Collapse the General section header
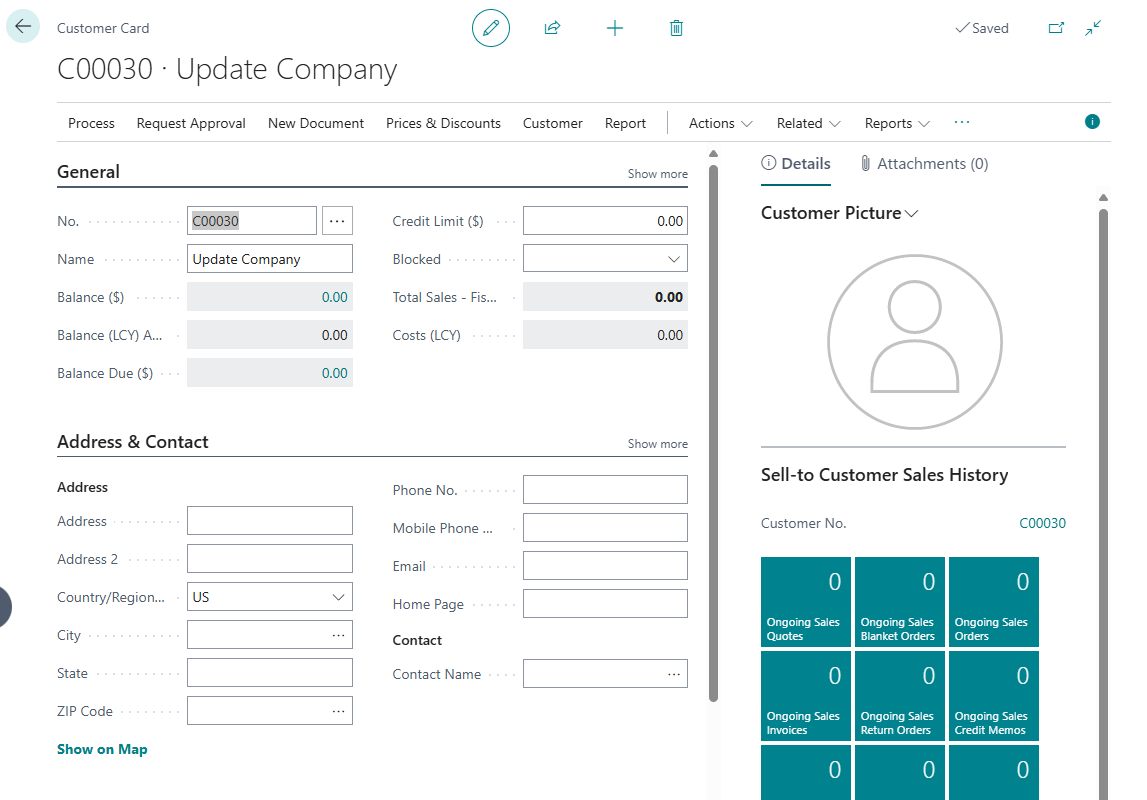 tap(89, 172)
